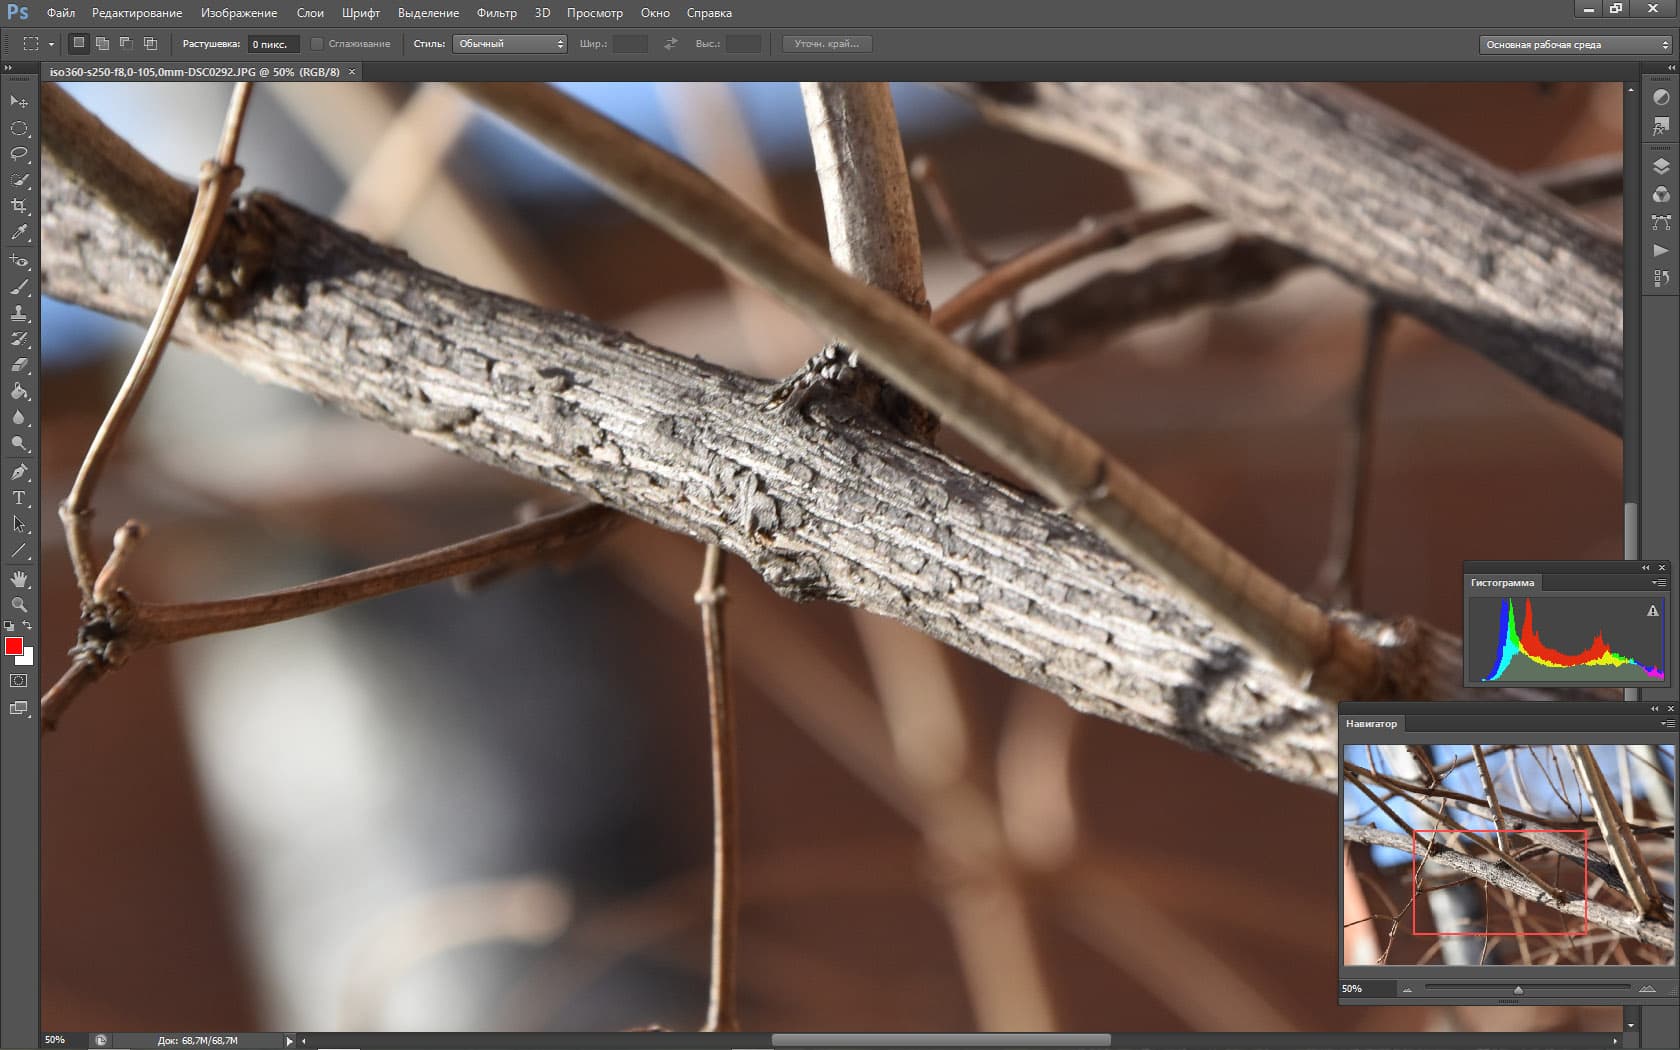Choose Add to Selection mode
Viewport: 1680px width, 1050px height.
click(x=102, y=43)
